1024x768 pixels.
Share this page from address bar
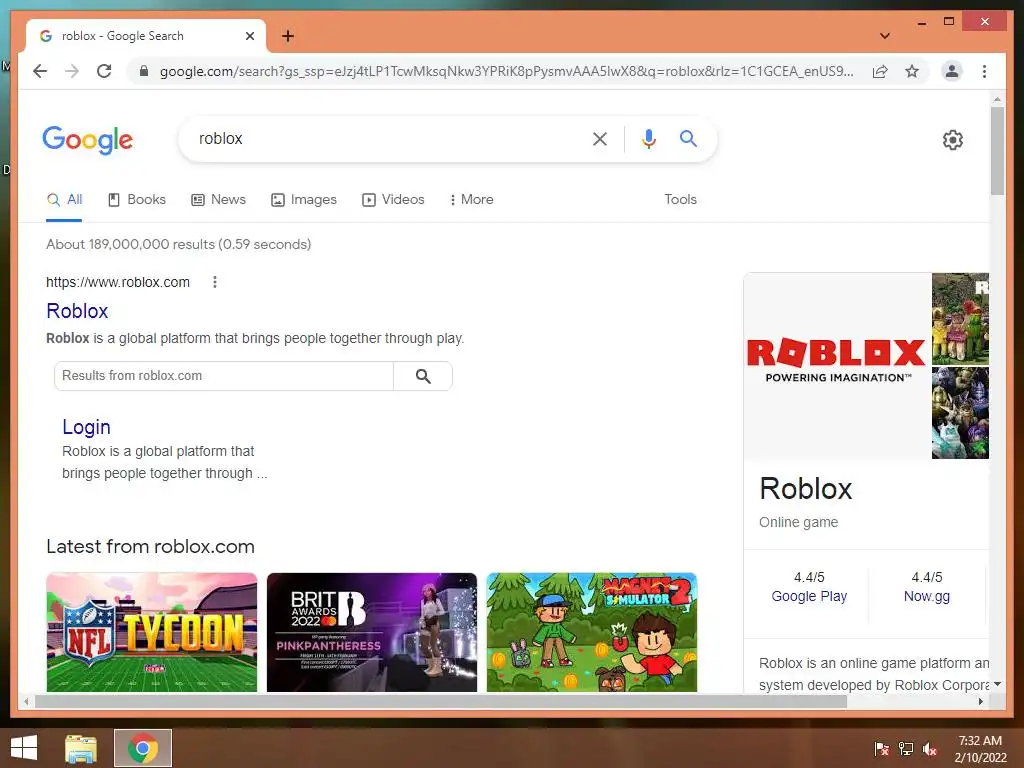pos(880,71)
